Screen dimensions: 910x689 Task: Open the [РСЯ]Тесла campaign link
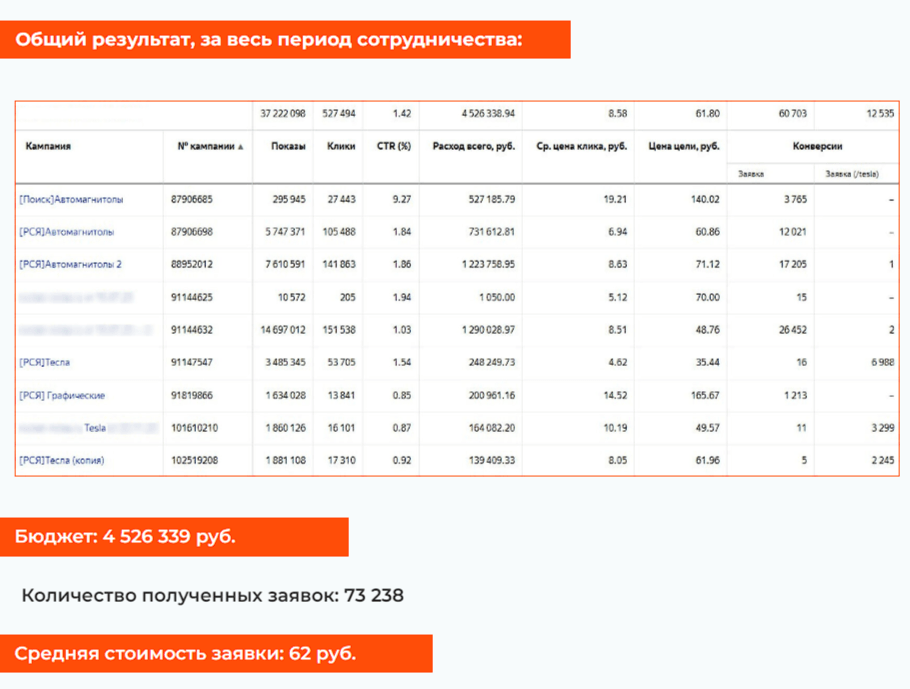coord(44,362)
